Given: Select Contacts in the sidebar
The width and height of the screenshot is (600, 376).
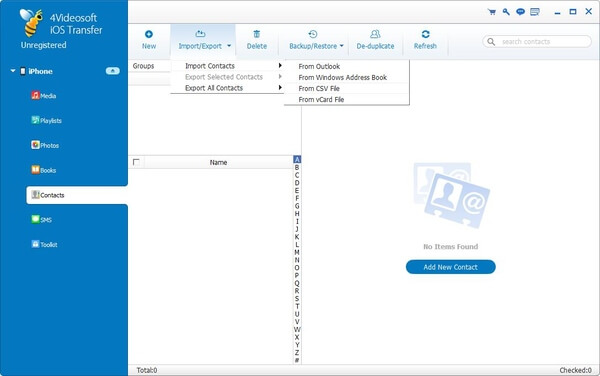Looking at the screenshot, I should (77, 195).
